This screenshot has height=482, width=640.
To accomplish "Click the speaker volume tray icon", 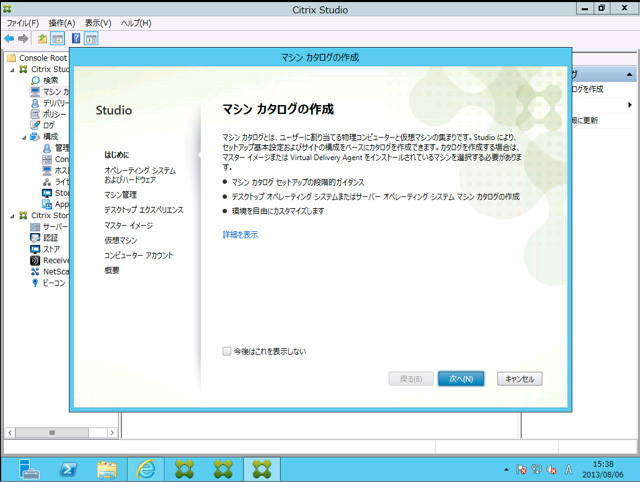I will point(552,470).
